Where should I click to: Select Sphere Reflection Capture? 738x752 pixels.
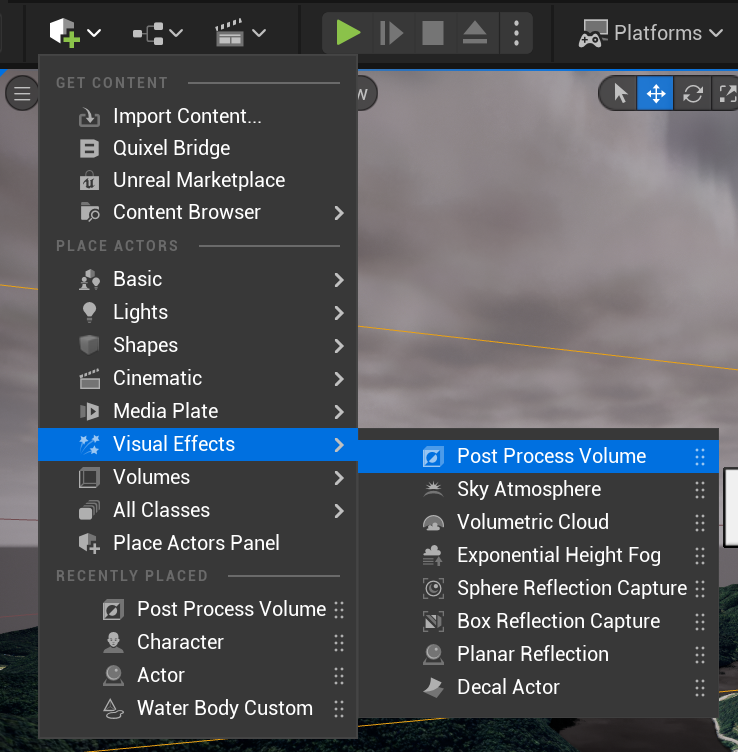(x=538, y=588)
